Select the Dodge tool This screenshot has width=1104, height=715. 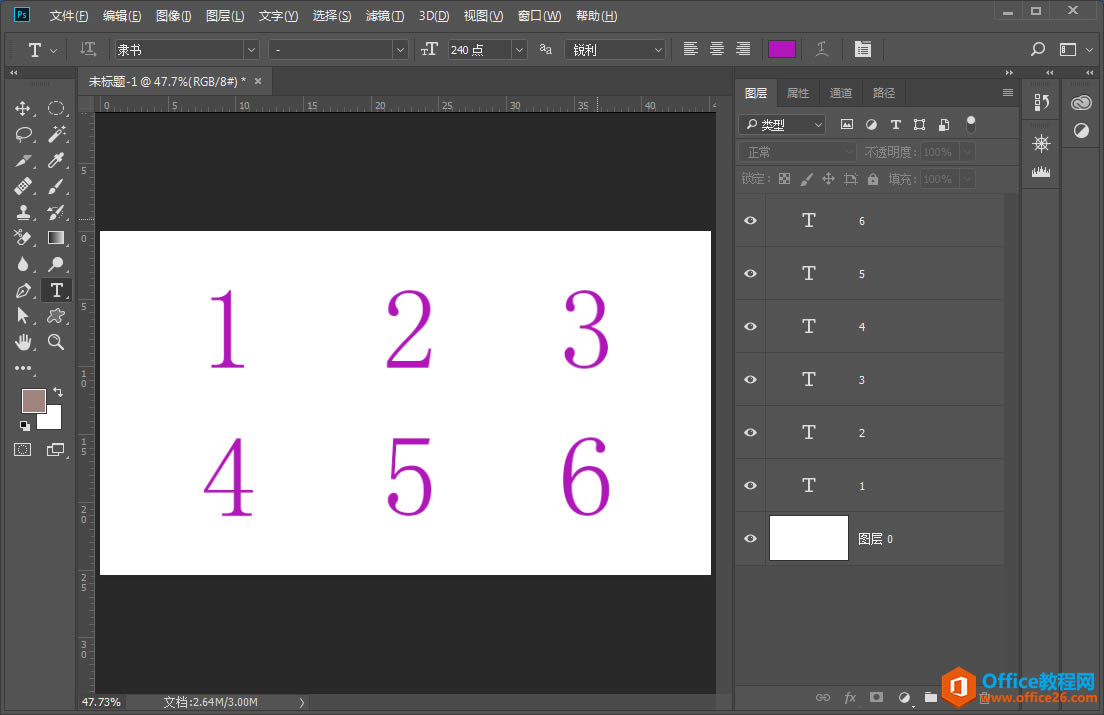[56, 264]
